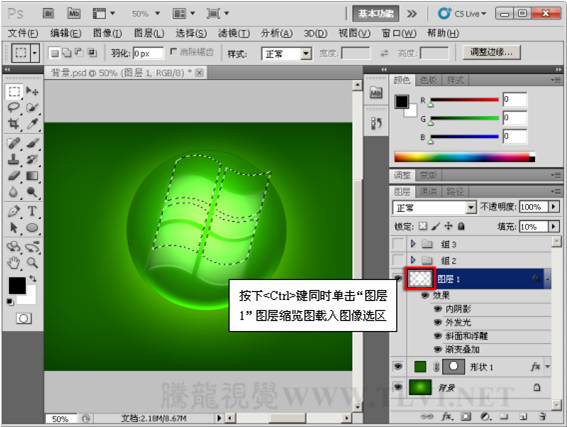Swap foreground and background colors
Image resolution: width=567 pixels, height=427 pixels.
coord(33,278)
